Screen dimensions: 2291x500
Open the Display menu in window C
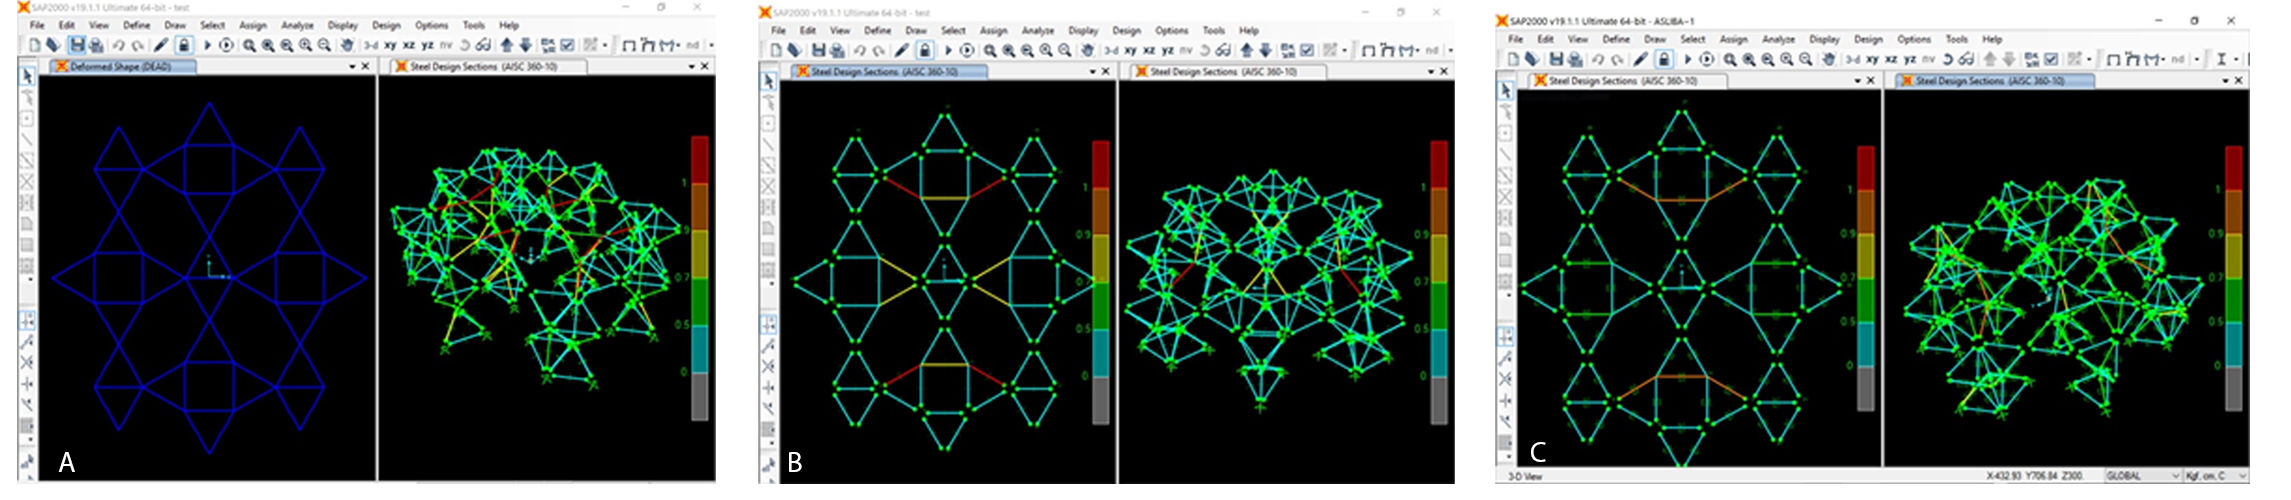coord(1824,39)
